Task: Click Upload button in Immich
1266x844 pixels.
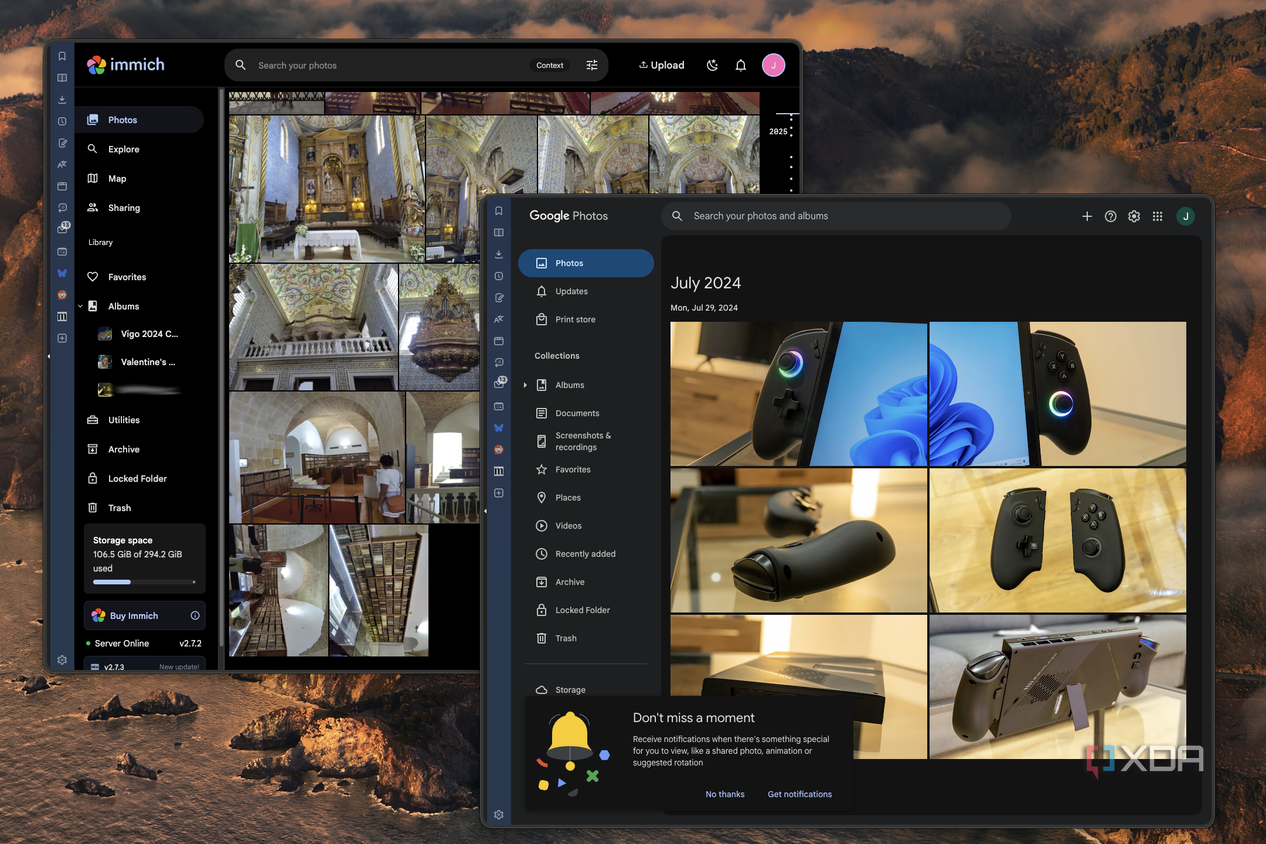Action: (662, 65)
